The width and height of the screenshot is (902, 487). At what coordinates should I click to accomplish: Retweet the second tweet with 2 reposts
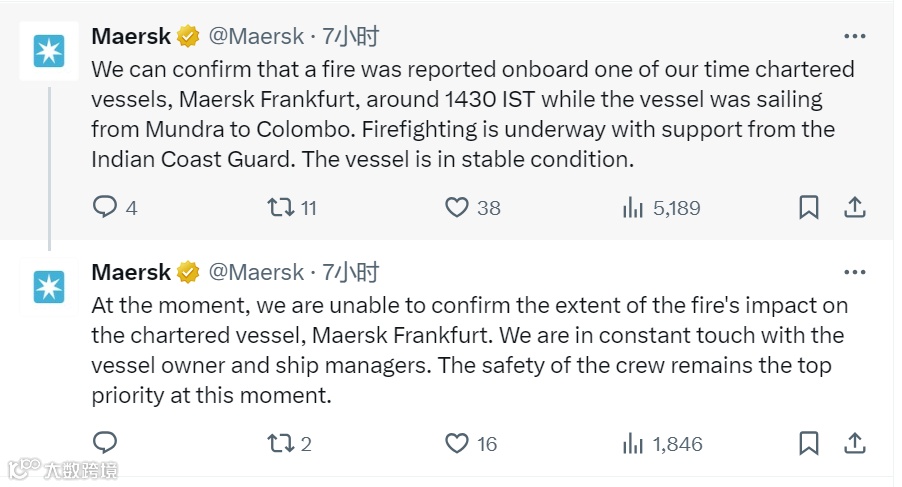281,443
